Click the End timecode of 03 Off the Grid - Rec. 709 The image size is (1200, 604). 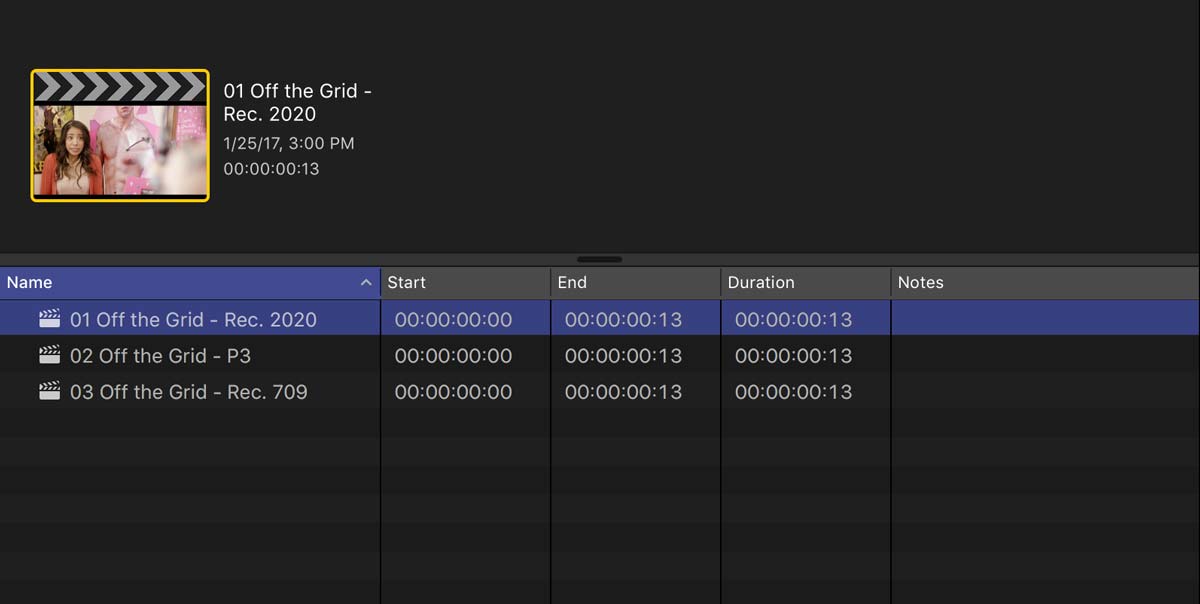(623, 392)
